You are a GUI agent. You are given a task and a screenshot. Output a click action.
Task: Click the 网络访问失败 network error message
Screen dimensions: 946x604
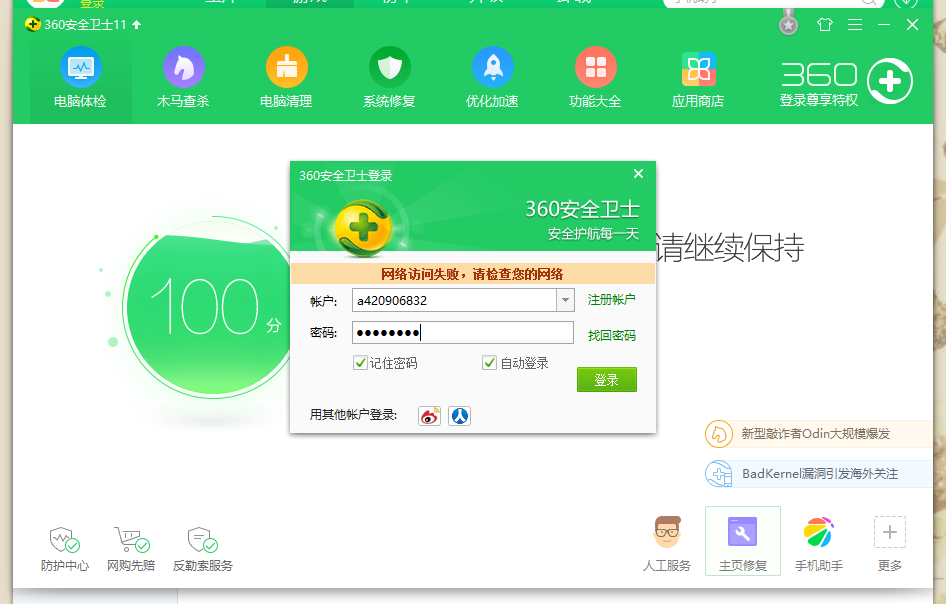tap(472, 274)
